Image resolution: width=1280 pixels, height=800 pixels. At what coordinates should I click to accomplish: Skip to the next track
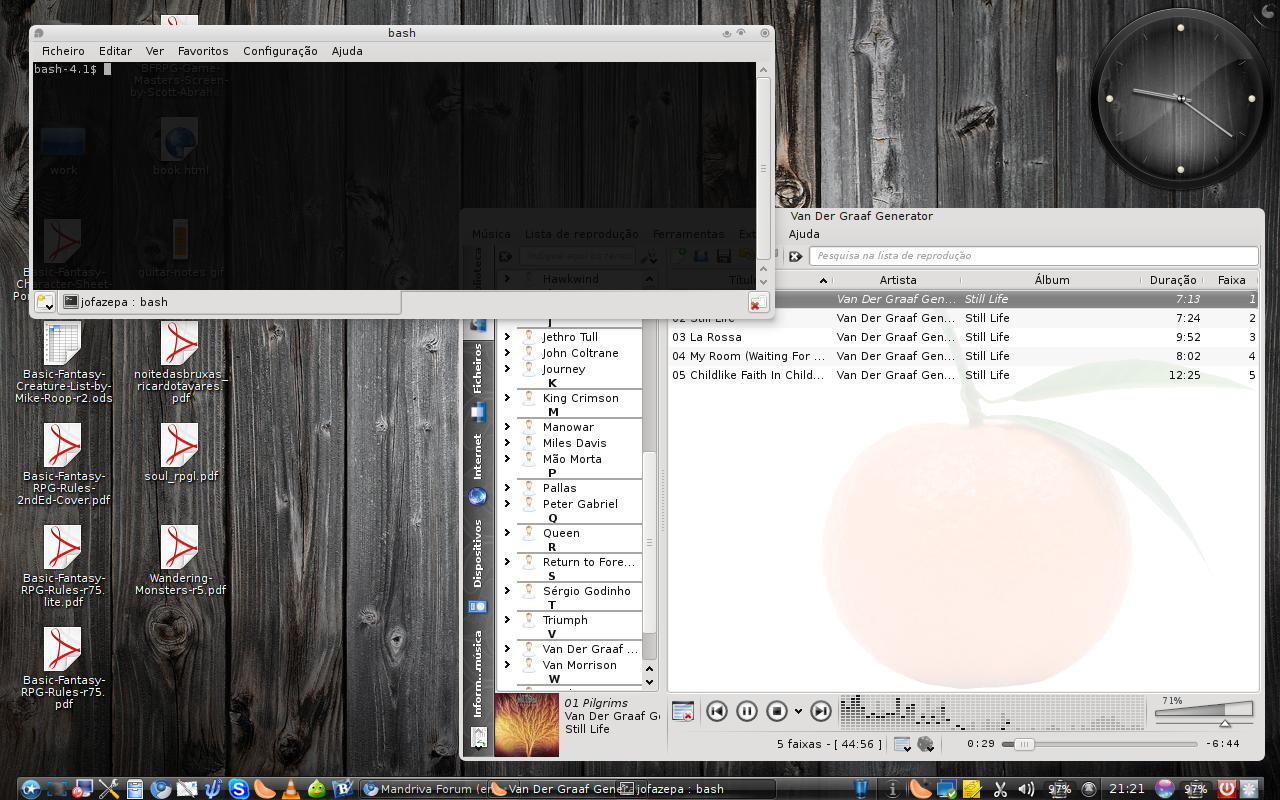coord(821,711)
